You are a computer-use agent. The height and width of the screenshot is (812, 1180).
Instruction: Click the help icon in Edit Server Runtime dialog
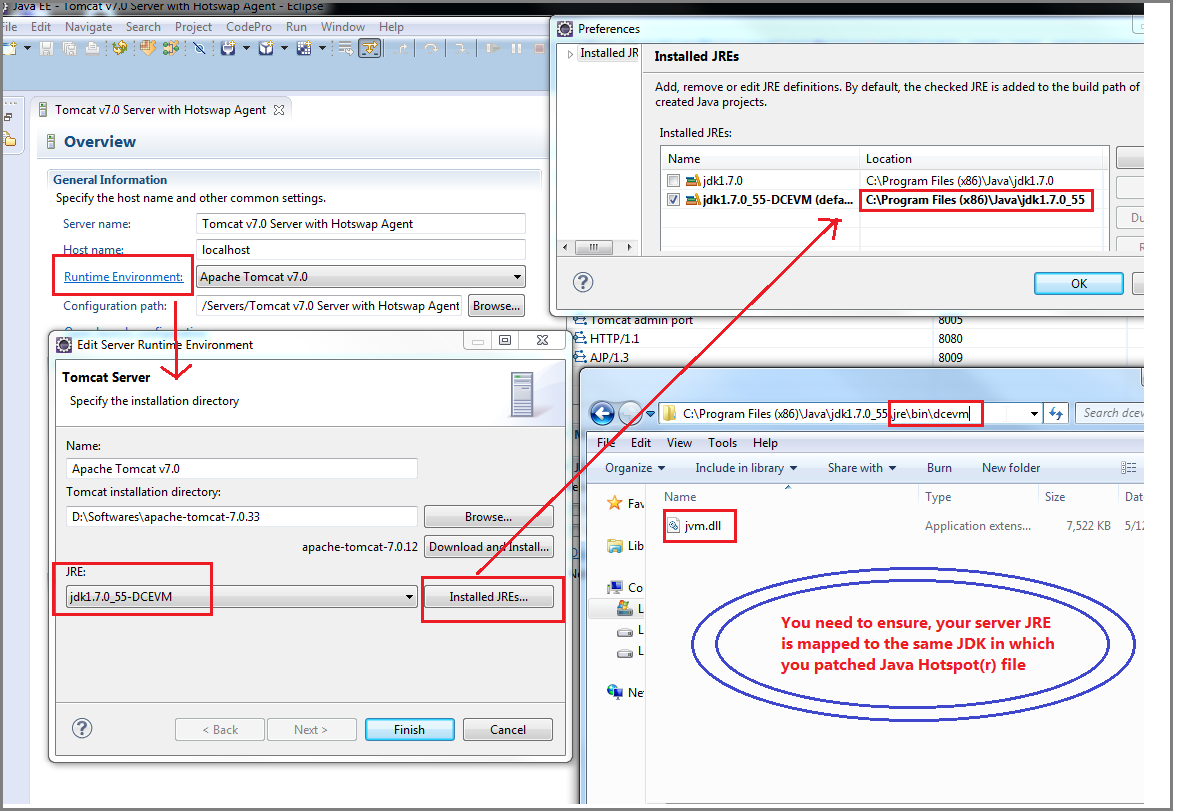pos(82,728)
